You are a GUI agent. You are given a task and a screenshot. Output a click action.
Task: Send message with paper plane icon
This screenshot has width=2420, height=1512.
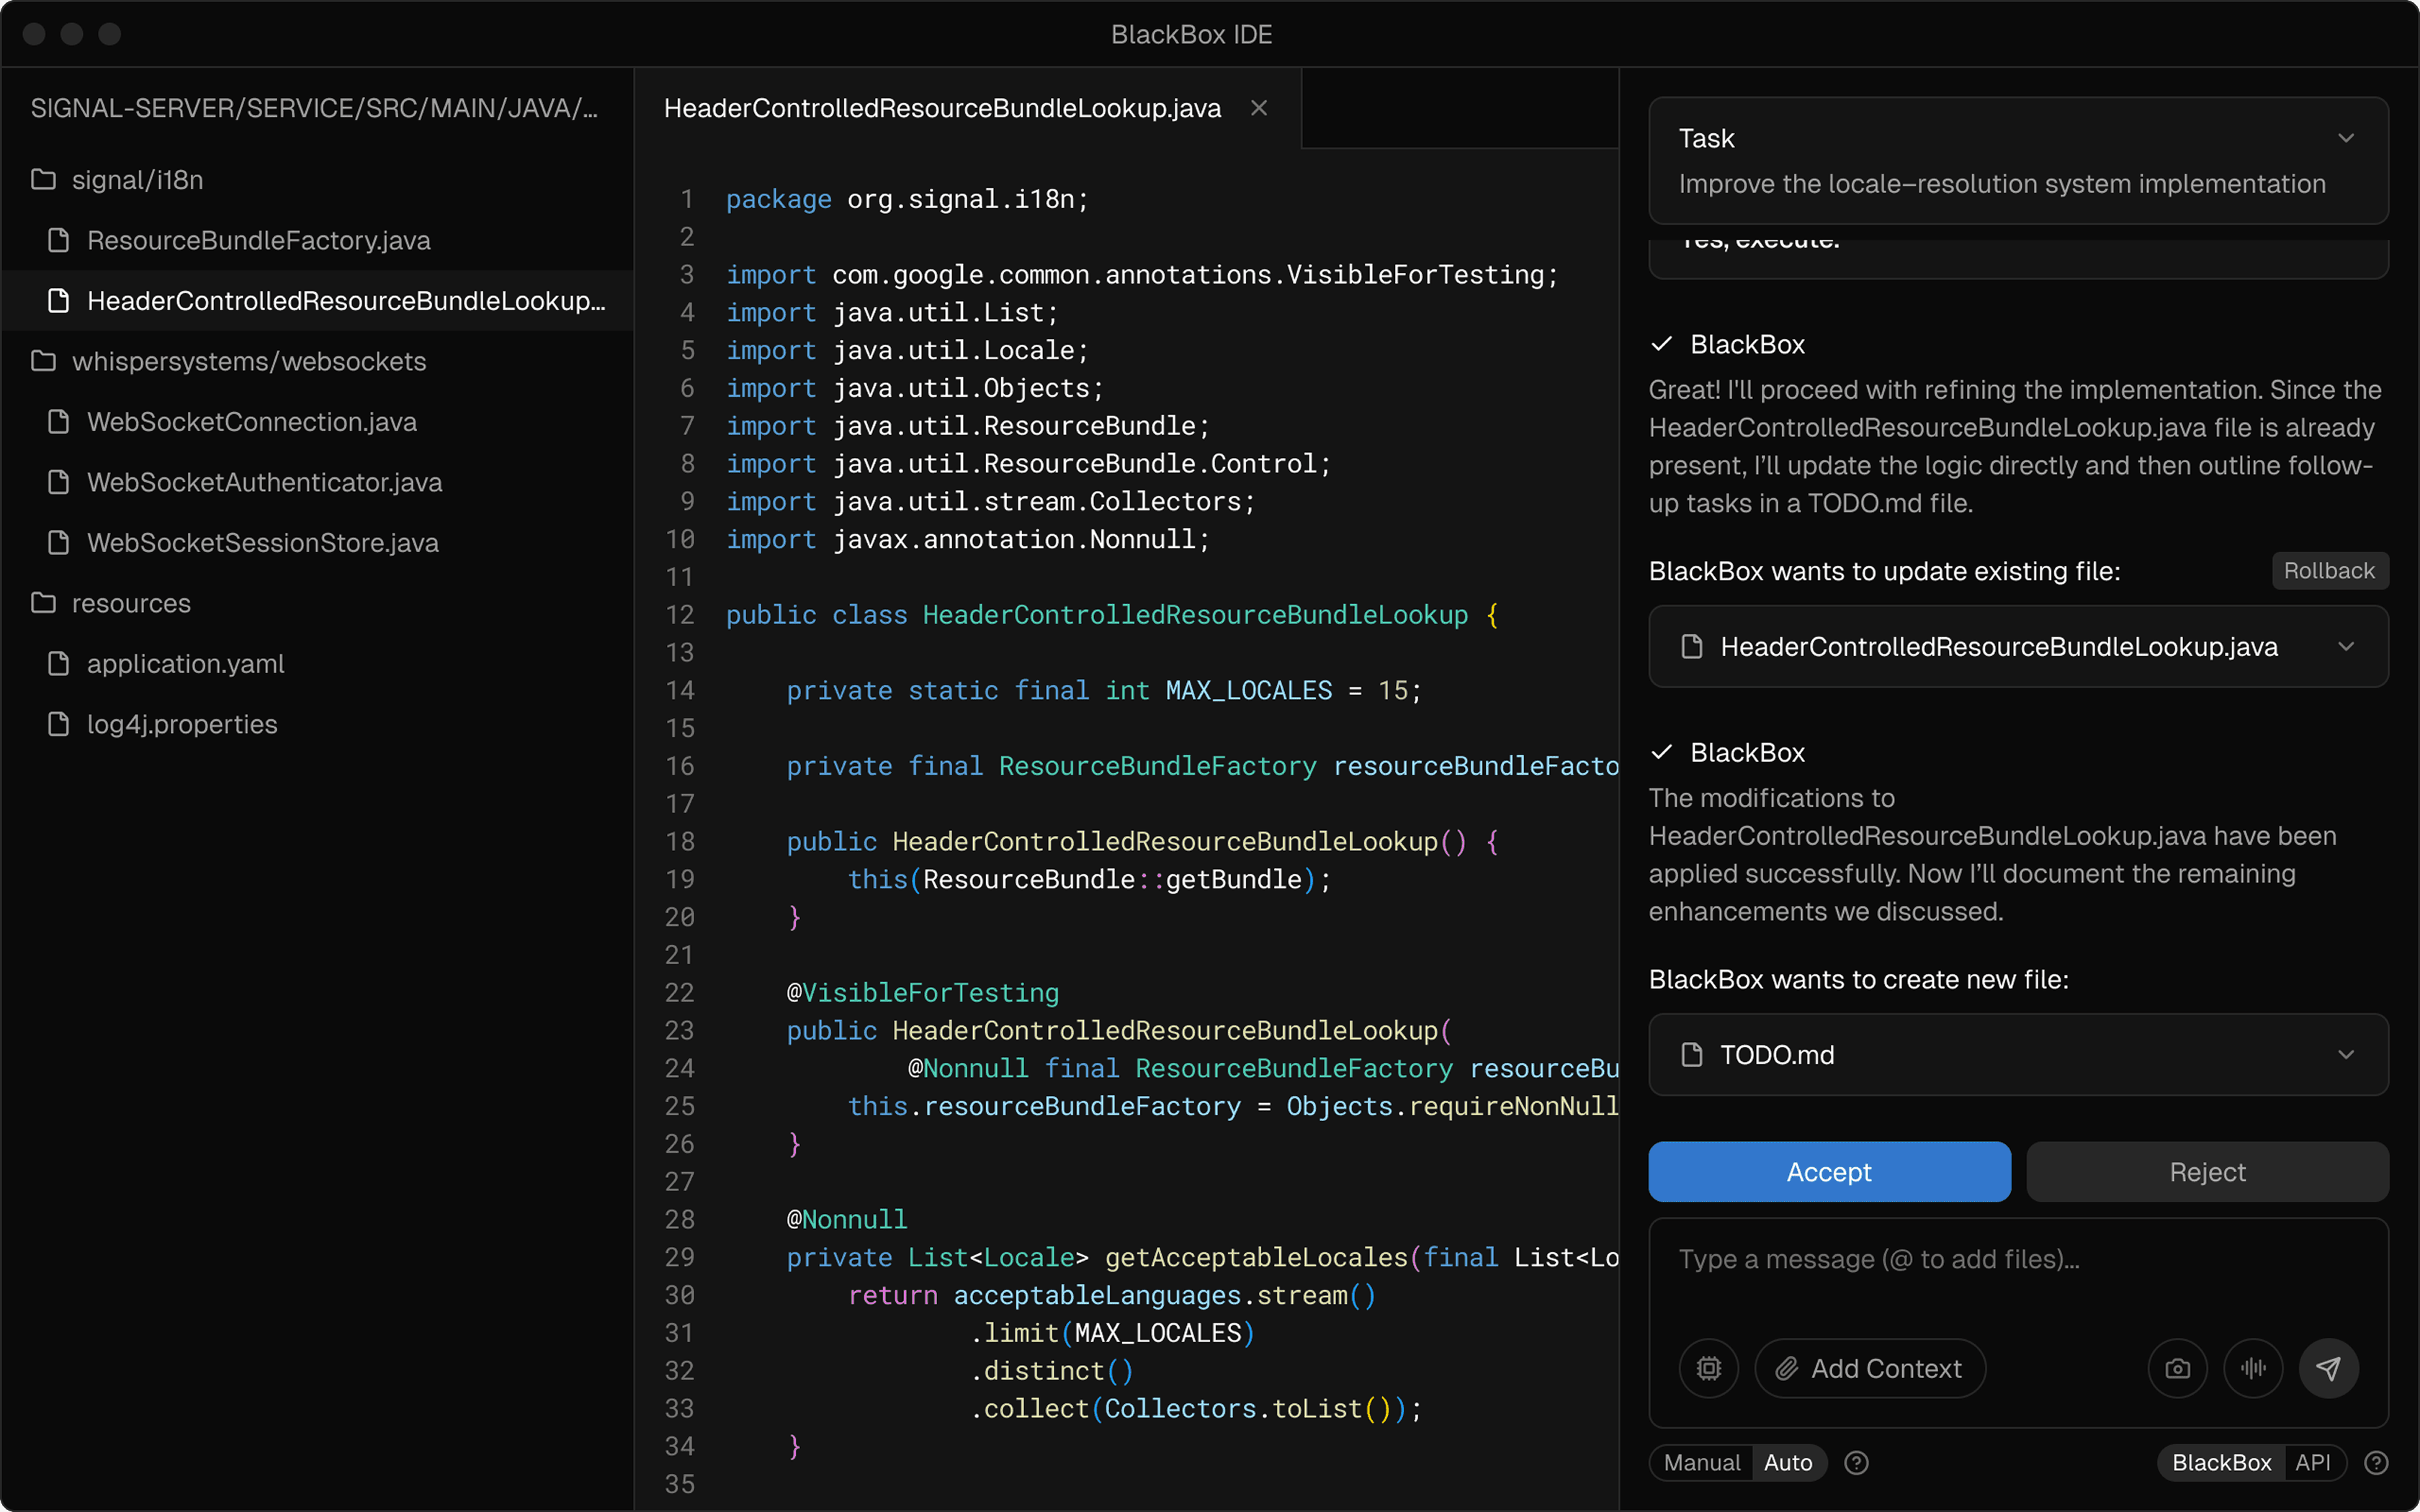pyautogui.click(x=2328, y=1368)
